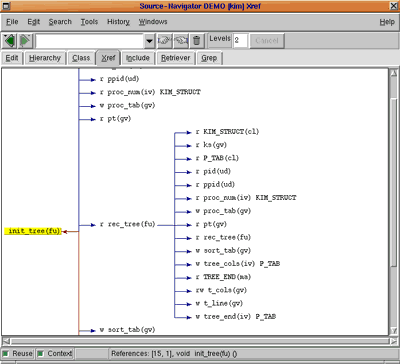Image resolution: width=400 pixels, height=364 pixels.
Task: Click the vertical scrollbar down arrow
Action: point(393,330)
